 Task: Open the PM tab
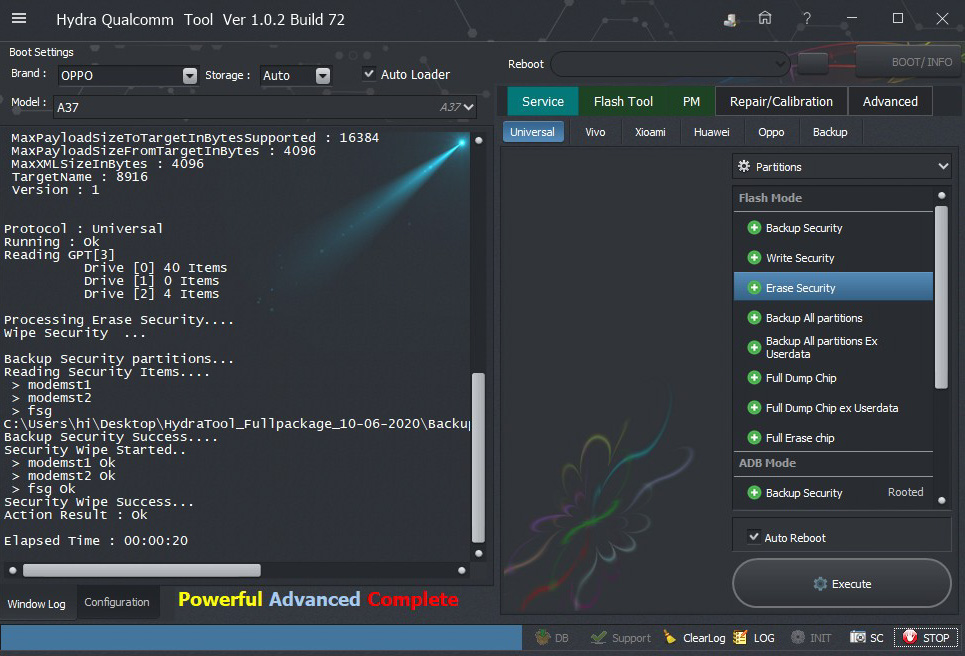click(x=691, y=102)
